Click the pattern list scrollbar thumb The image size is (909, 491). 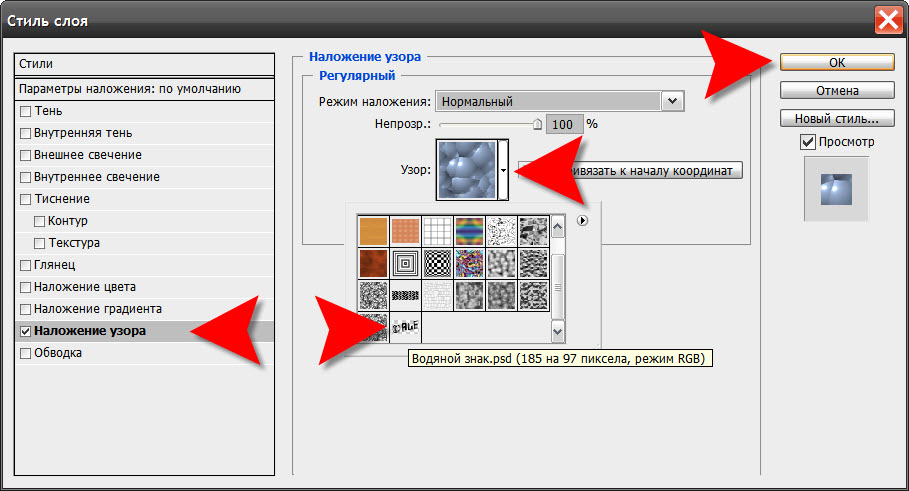[558, 287]
